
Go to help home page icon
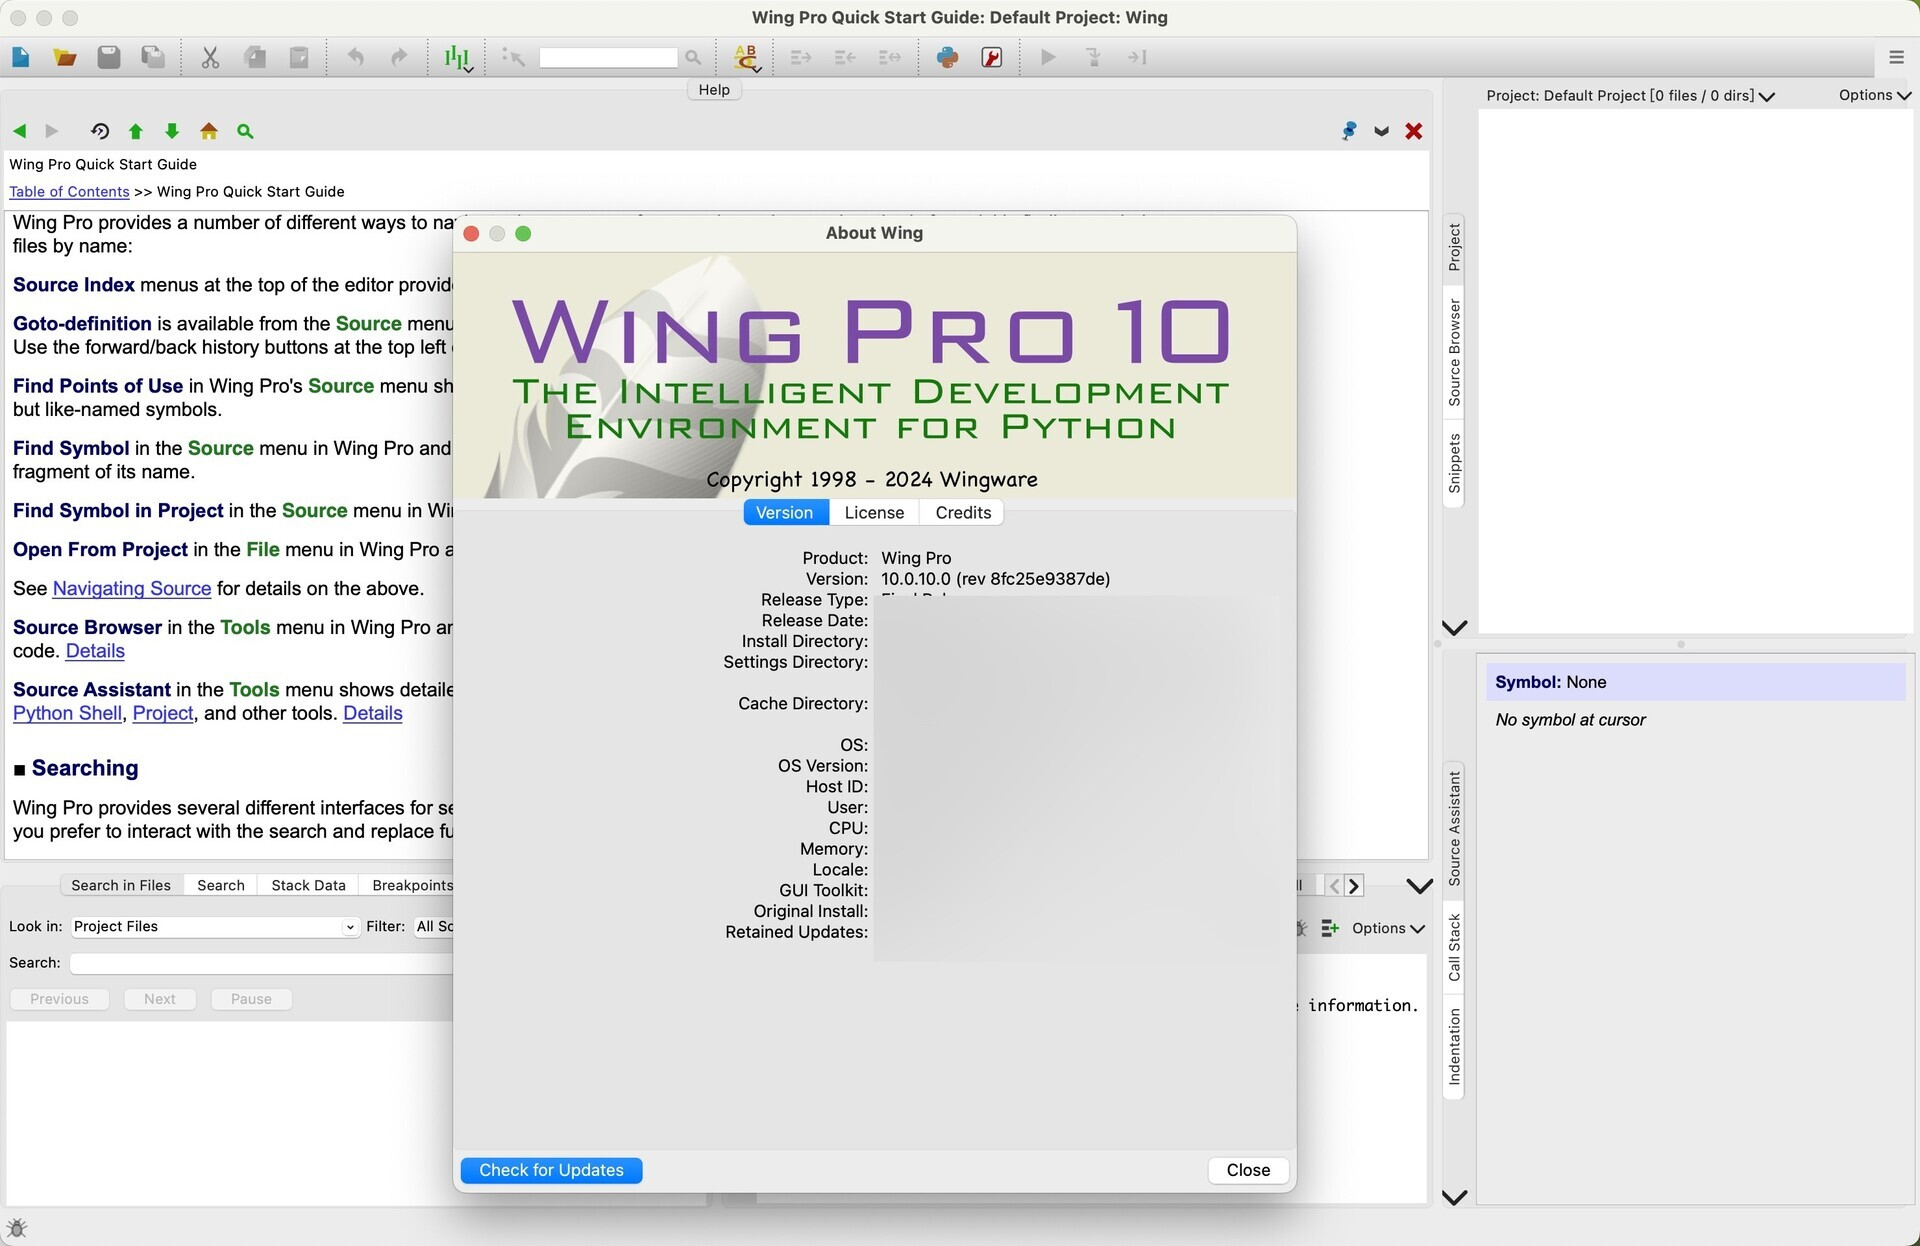pos(209,131)
